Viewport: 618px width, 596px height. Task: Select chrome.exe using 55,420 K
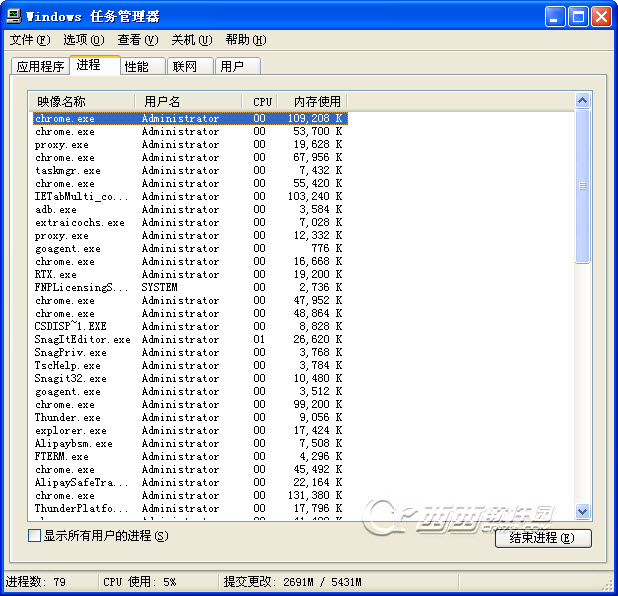coord(190,183)
